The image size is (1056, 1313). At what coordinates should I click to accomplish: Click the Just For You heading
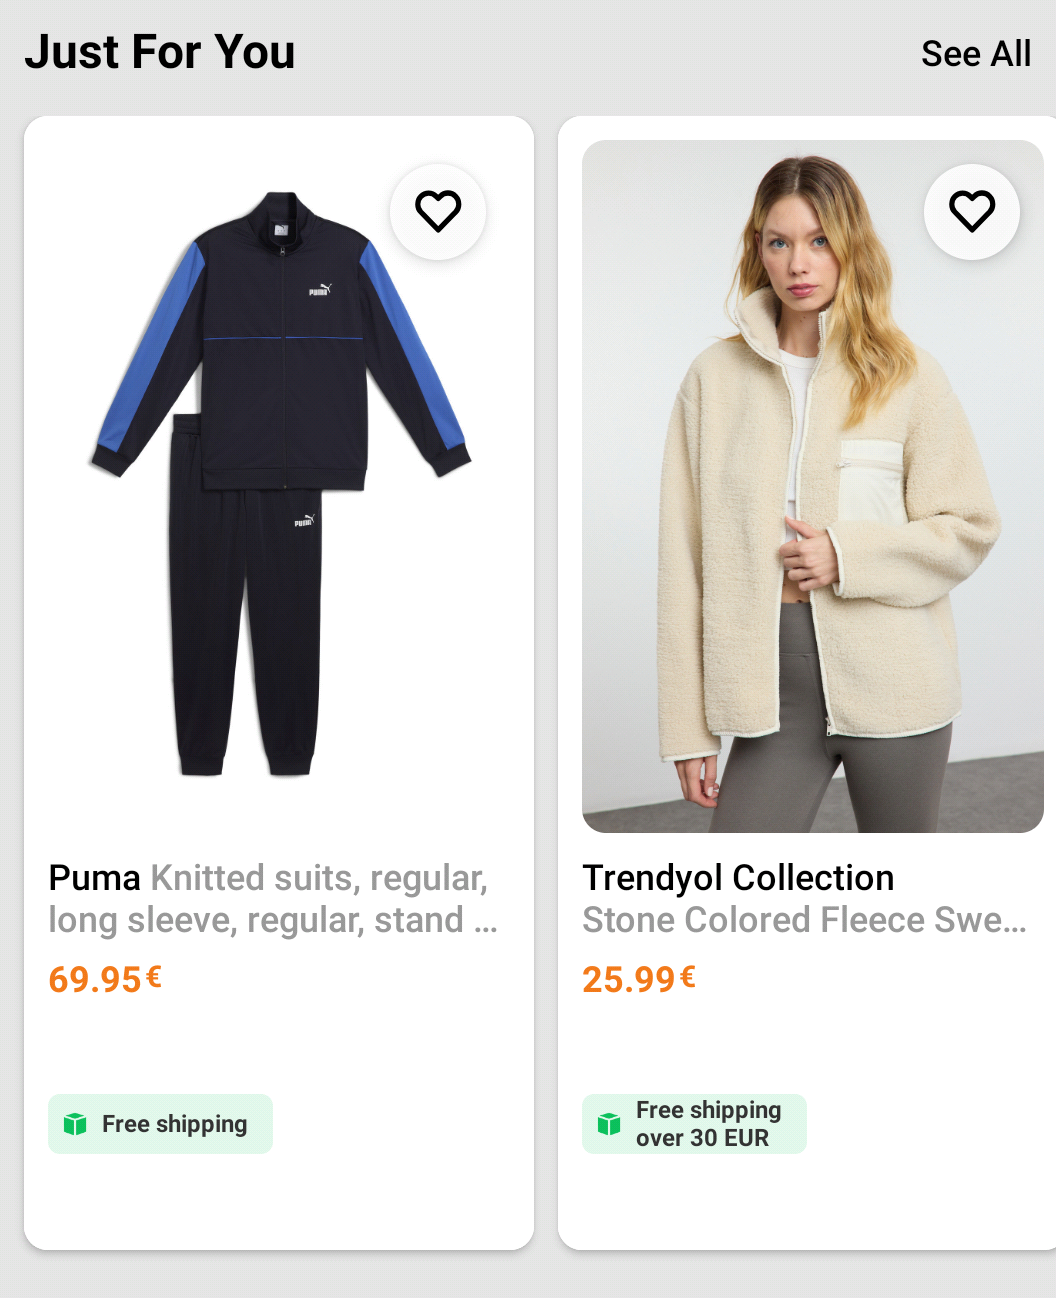(160, 52)
